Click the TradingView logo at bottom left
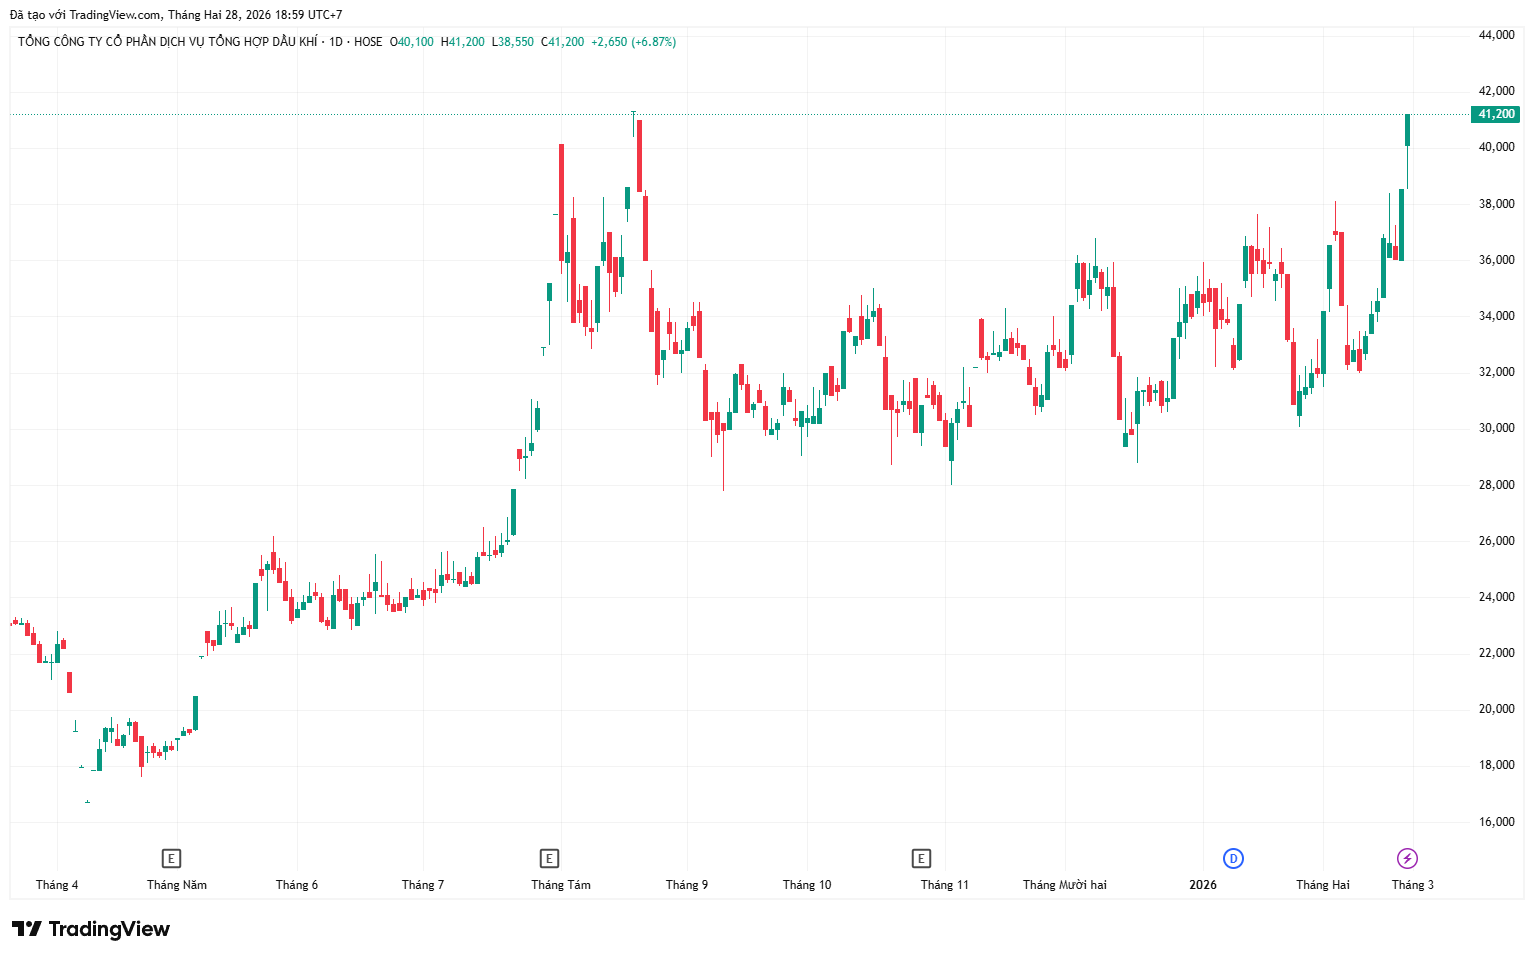This screenshot has height=959, width=1534. point(92,929)
